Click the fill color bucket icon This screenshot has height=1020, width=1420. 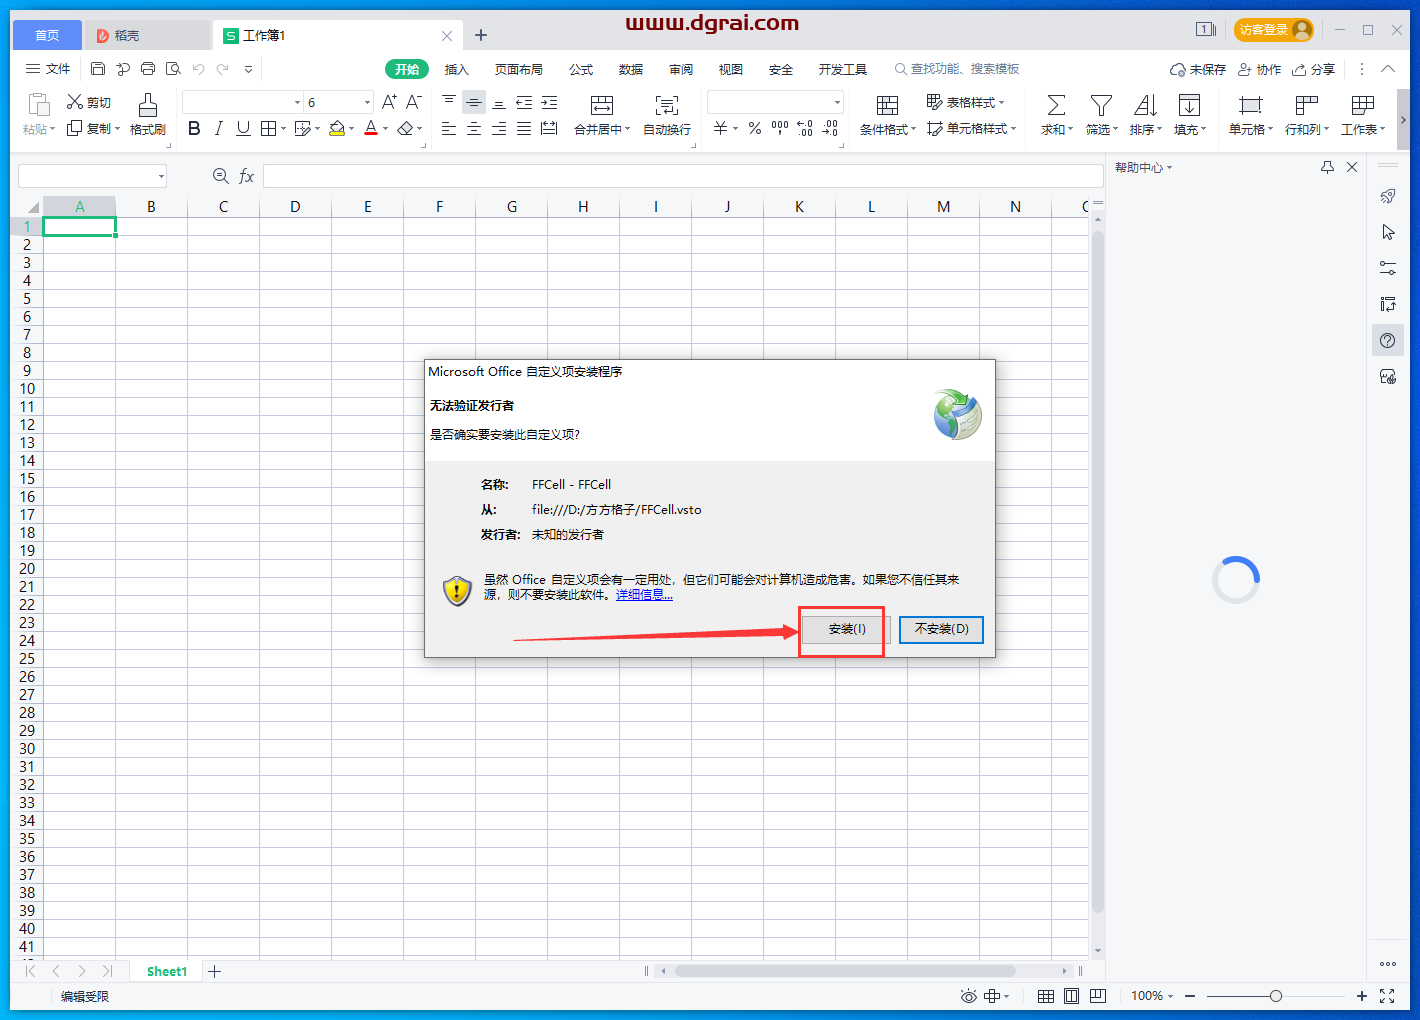click(337, 128)
